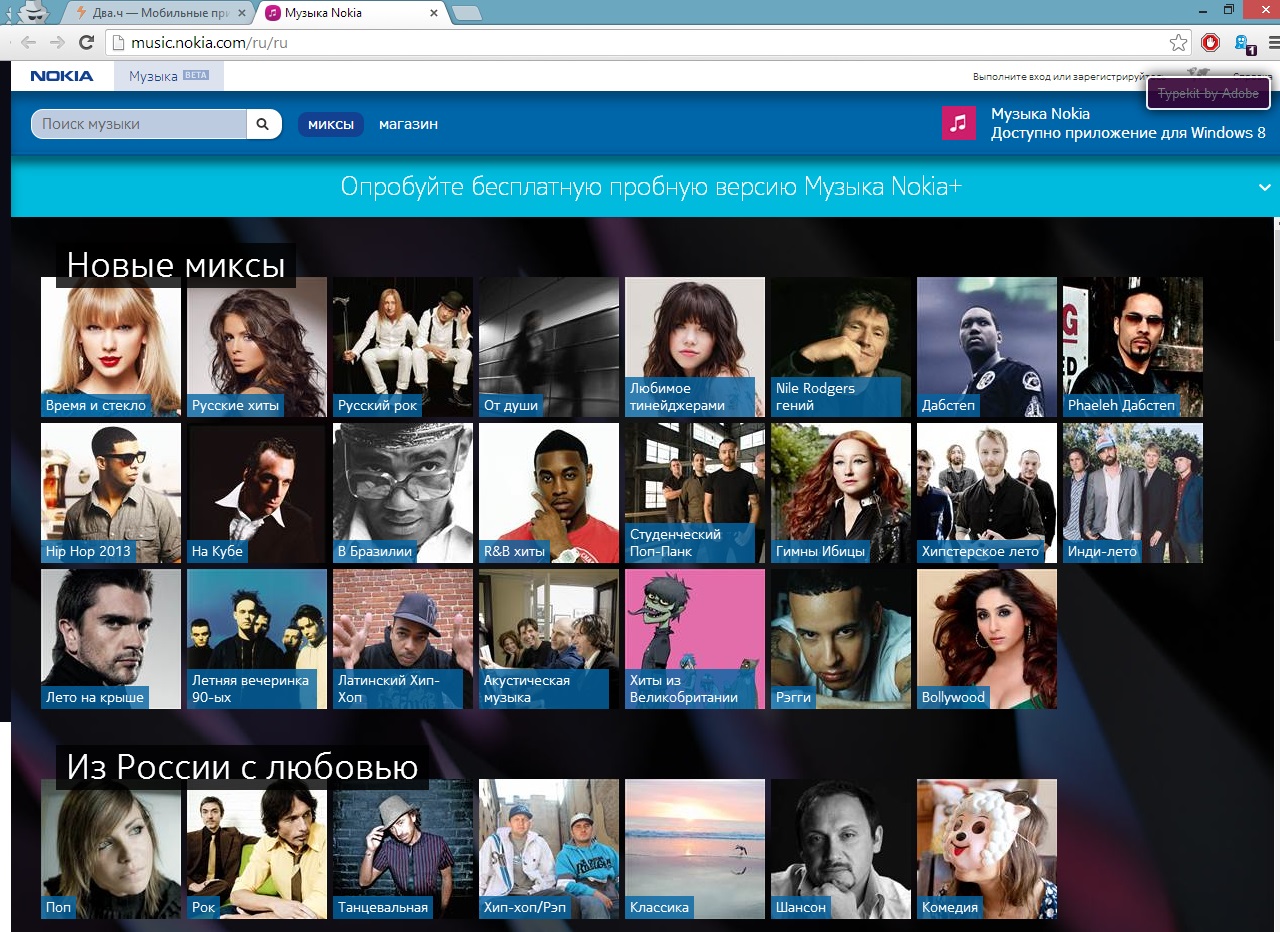Open the Typekit by Adobe badge
Image resolution: width=1280 pixels, height=932 pixels.
pos(1209,94)
